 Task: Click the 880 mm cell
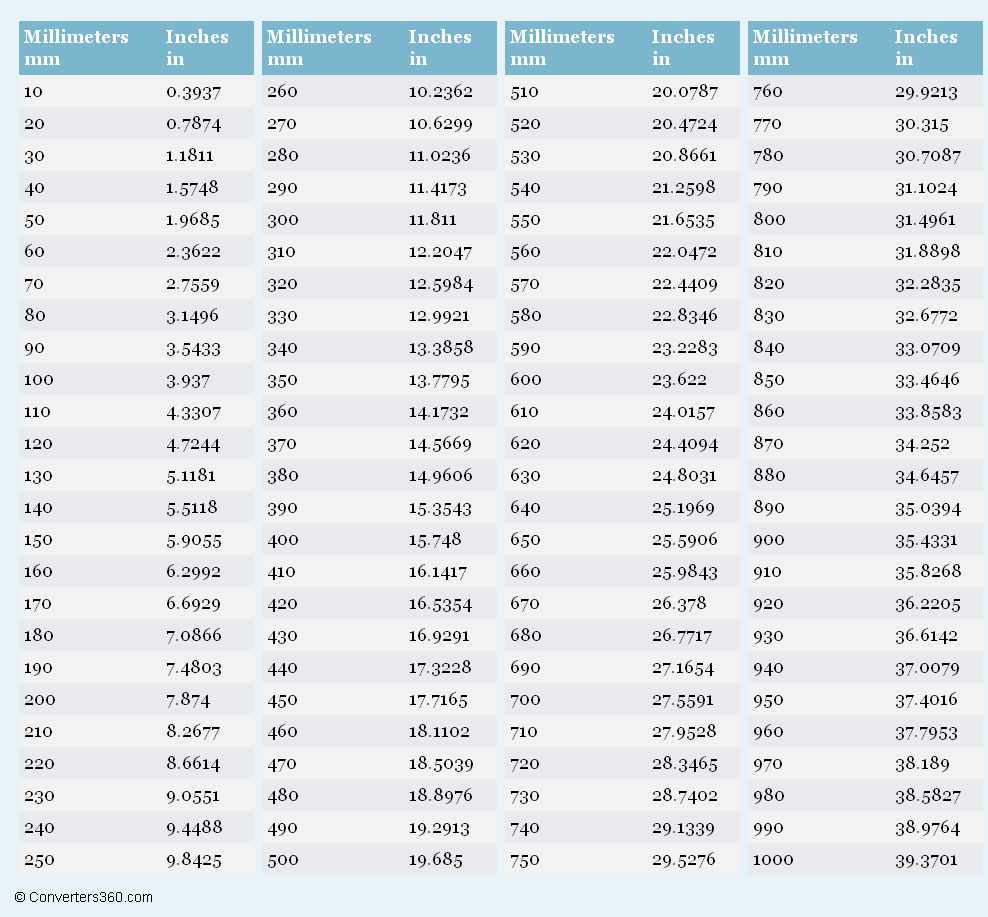point(769,475)
